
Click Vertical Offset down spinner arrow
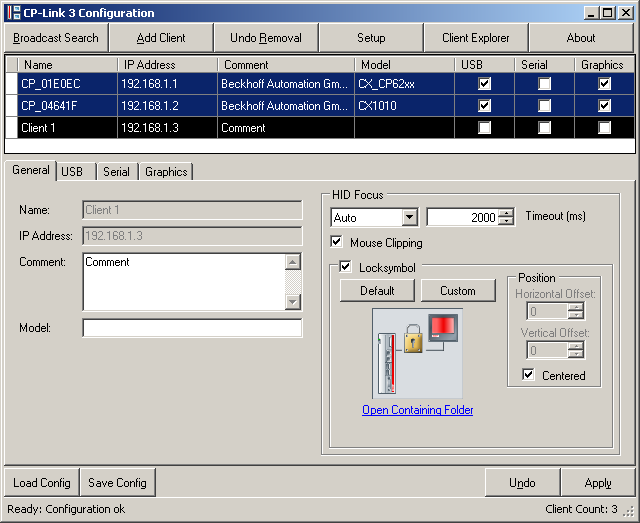(x=576, y=354)
